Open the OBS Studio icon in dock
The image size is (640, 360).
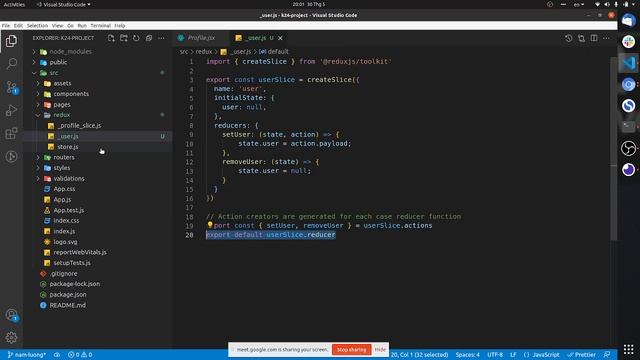[629, 148]
